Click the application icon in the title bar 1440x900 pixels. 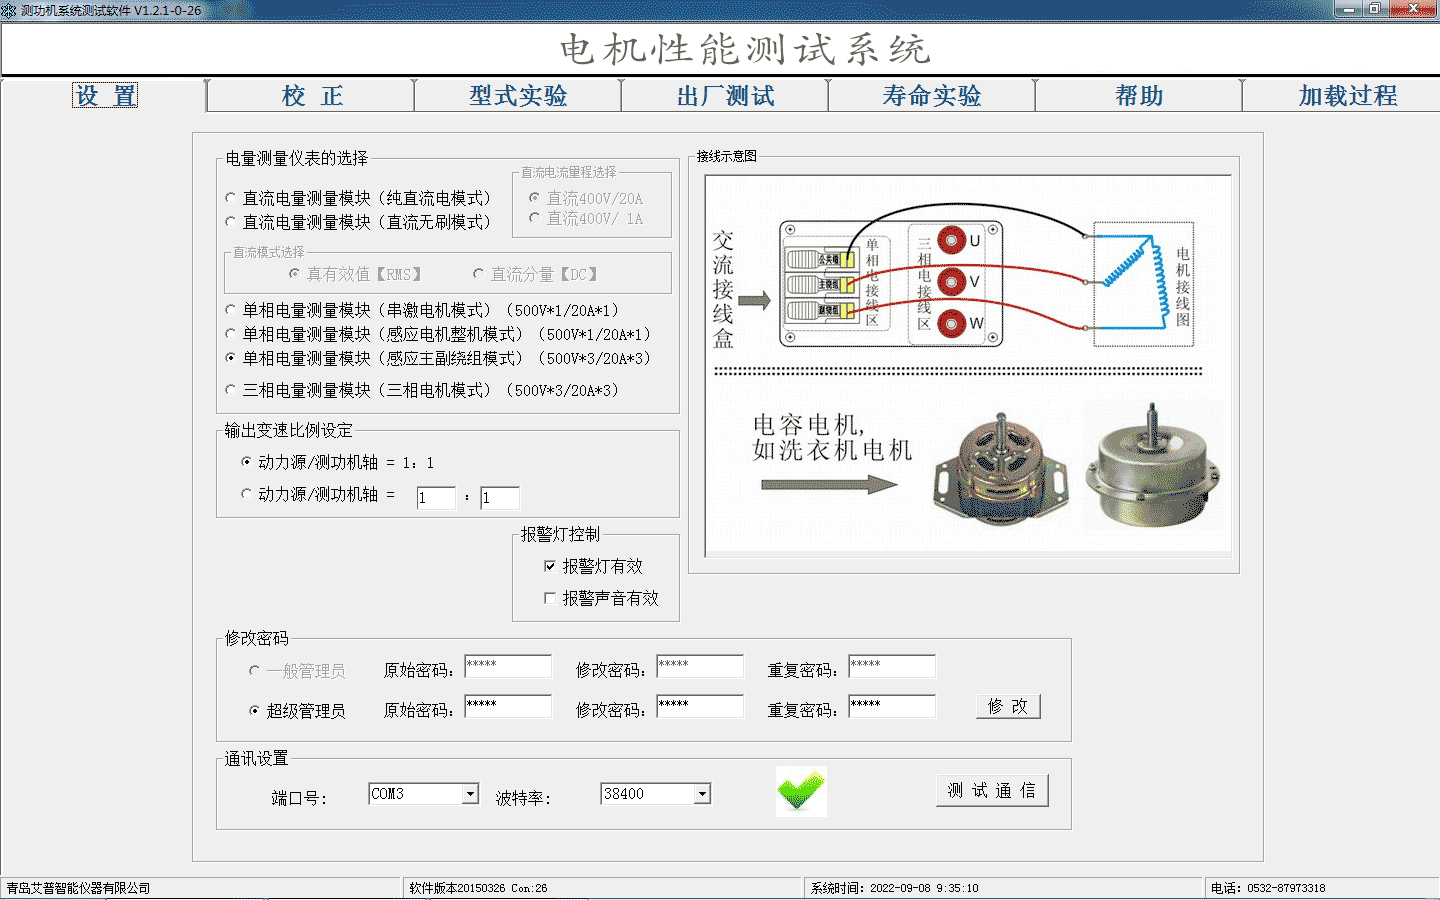pyautogui.click(x=10, y=9)
